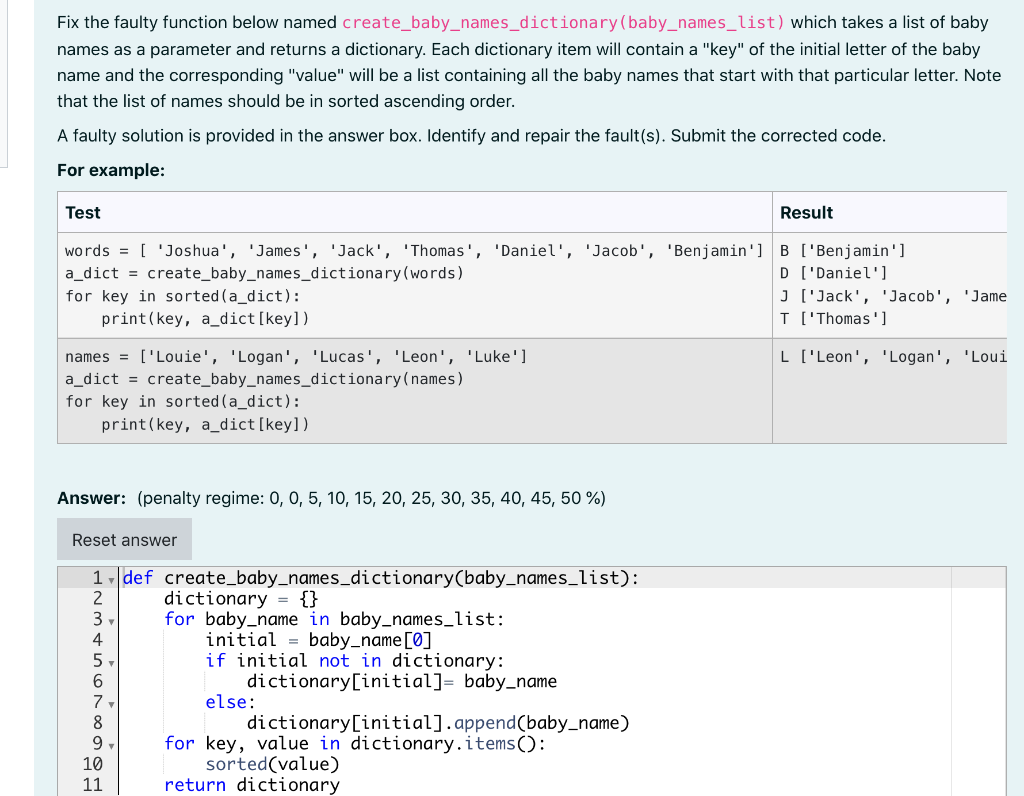Viewport: 1024px width, 796px height.
Task: Click the B ['Benjamin'] result output text
Action: coord(840,250)
